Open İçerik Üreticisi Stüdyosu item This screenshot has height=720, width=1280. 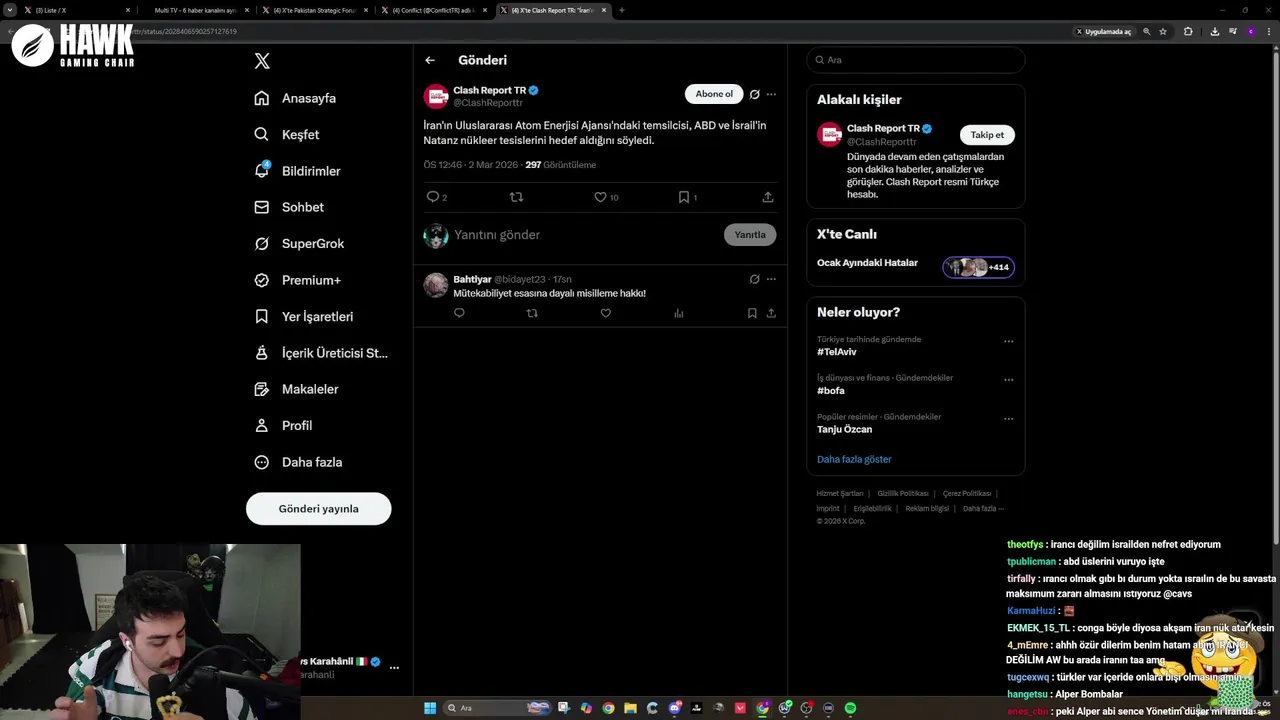coord(321,353)
